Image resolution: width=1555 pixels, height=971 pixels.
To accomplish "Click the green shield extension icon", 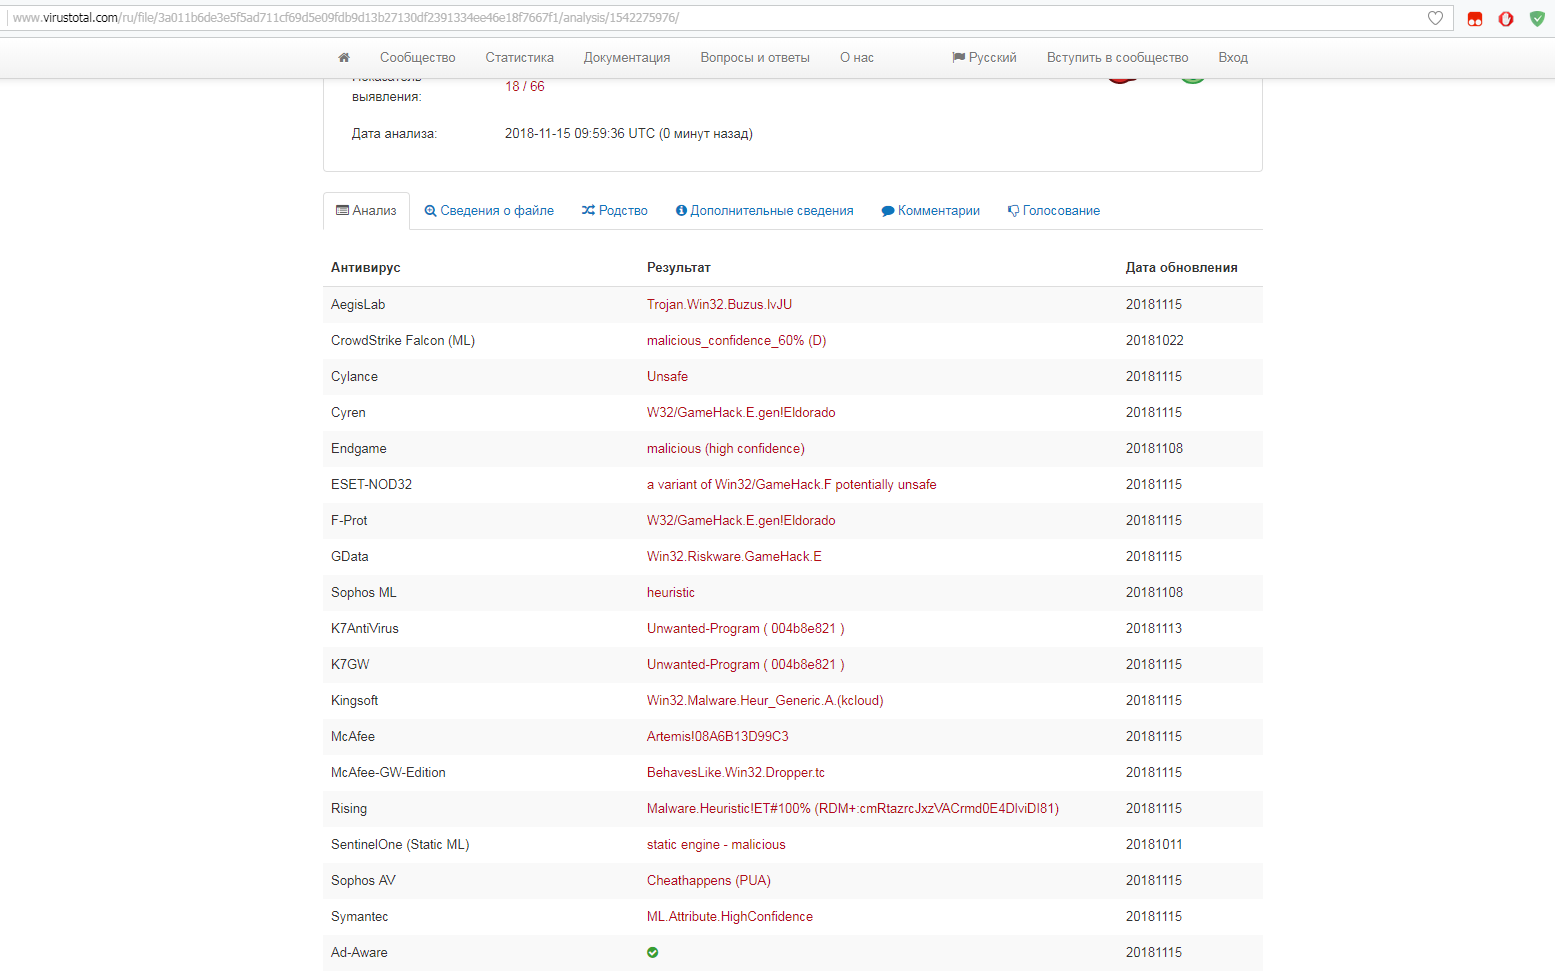I will pyautogui.click(x=1537, y=18).
